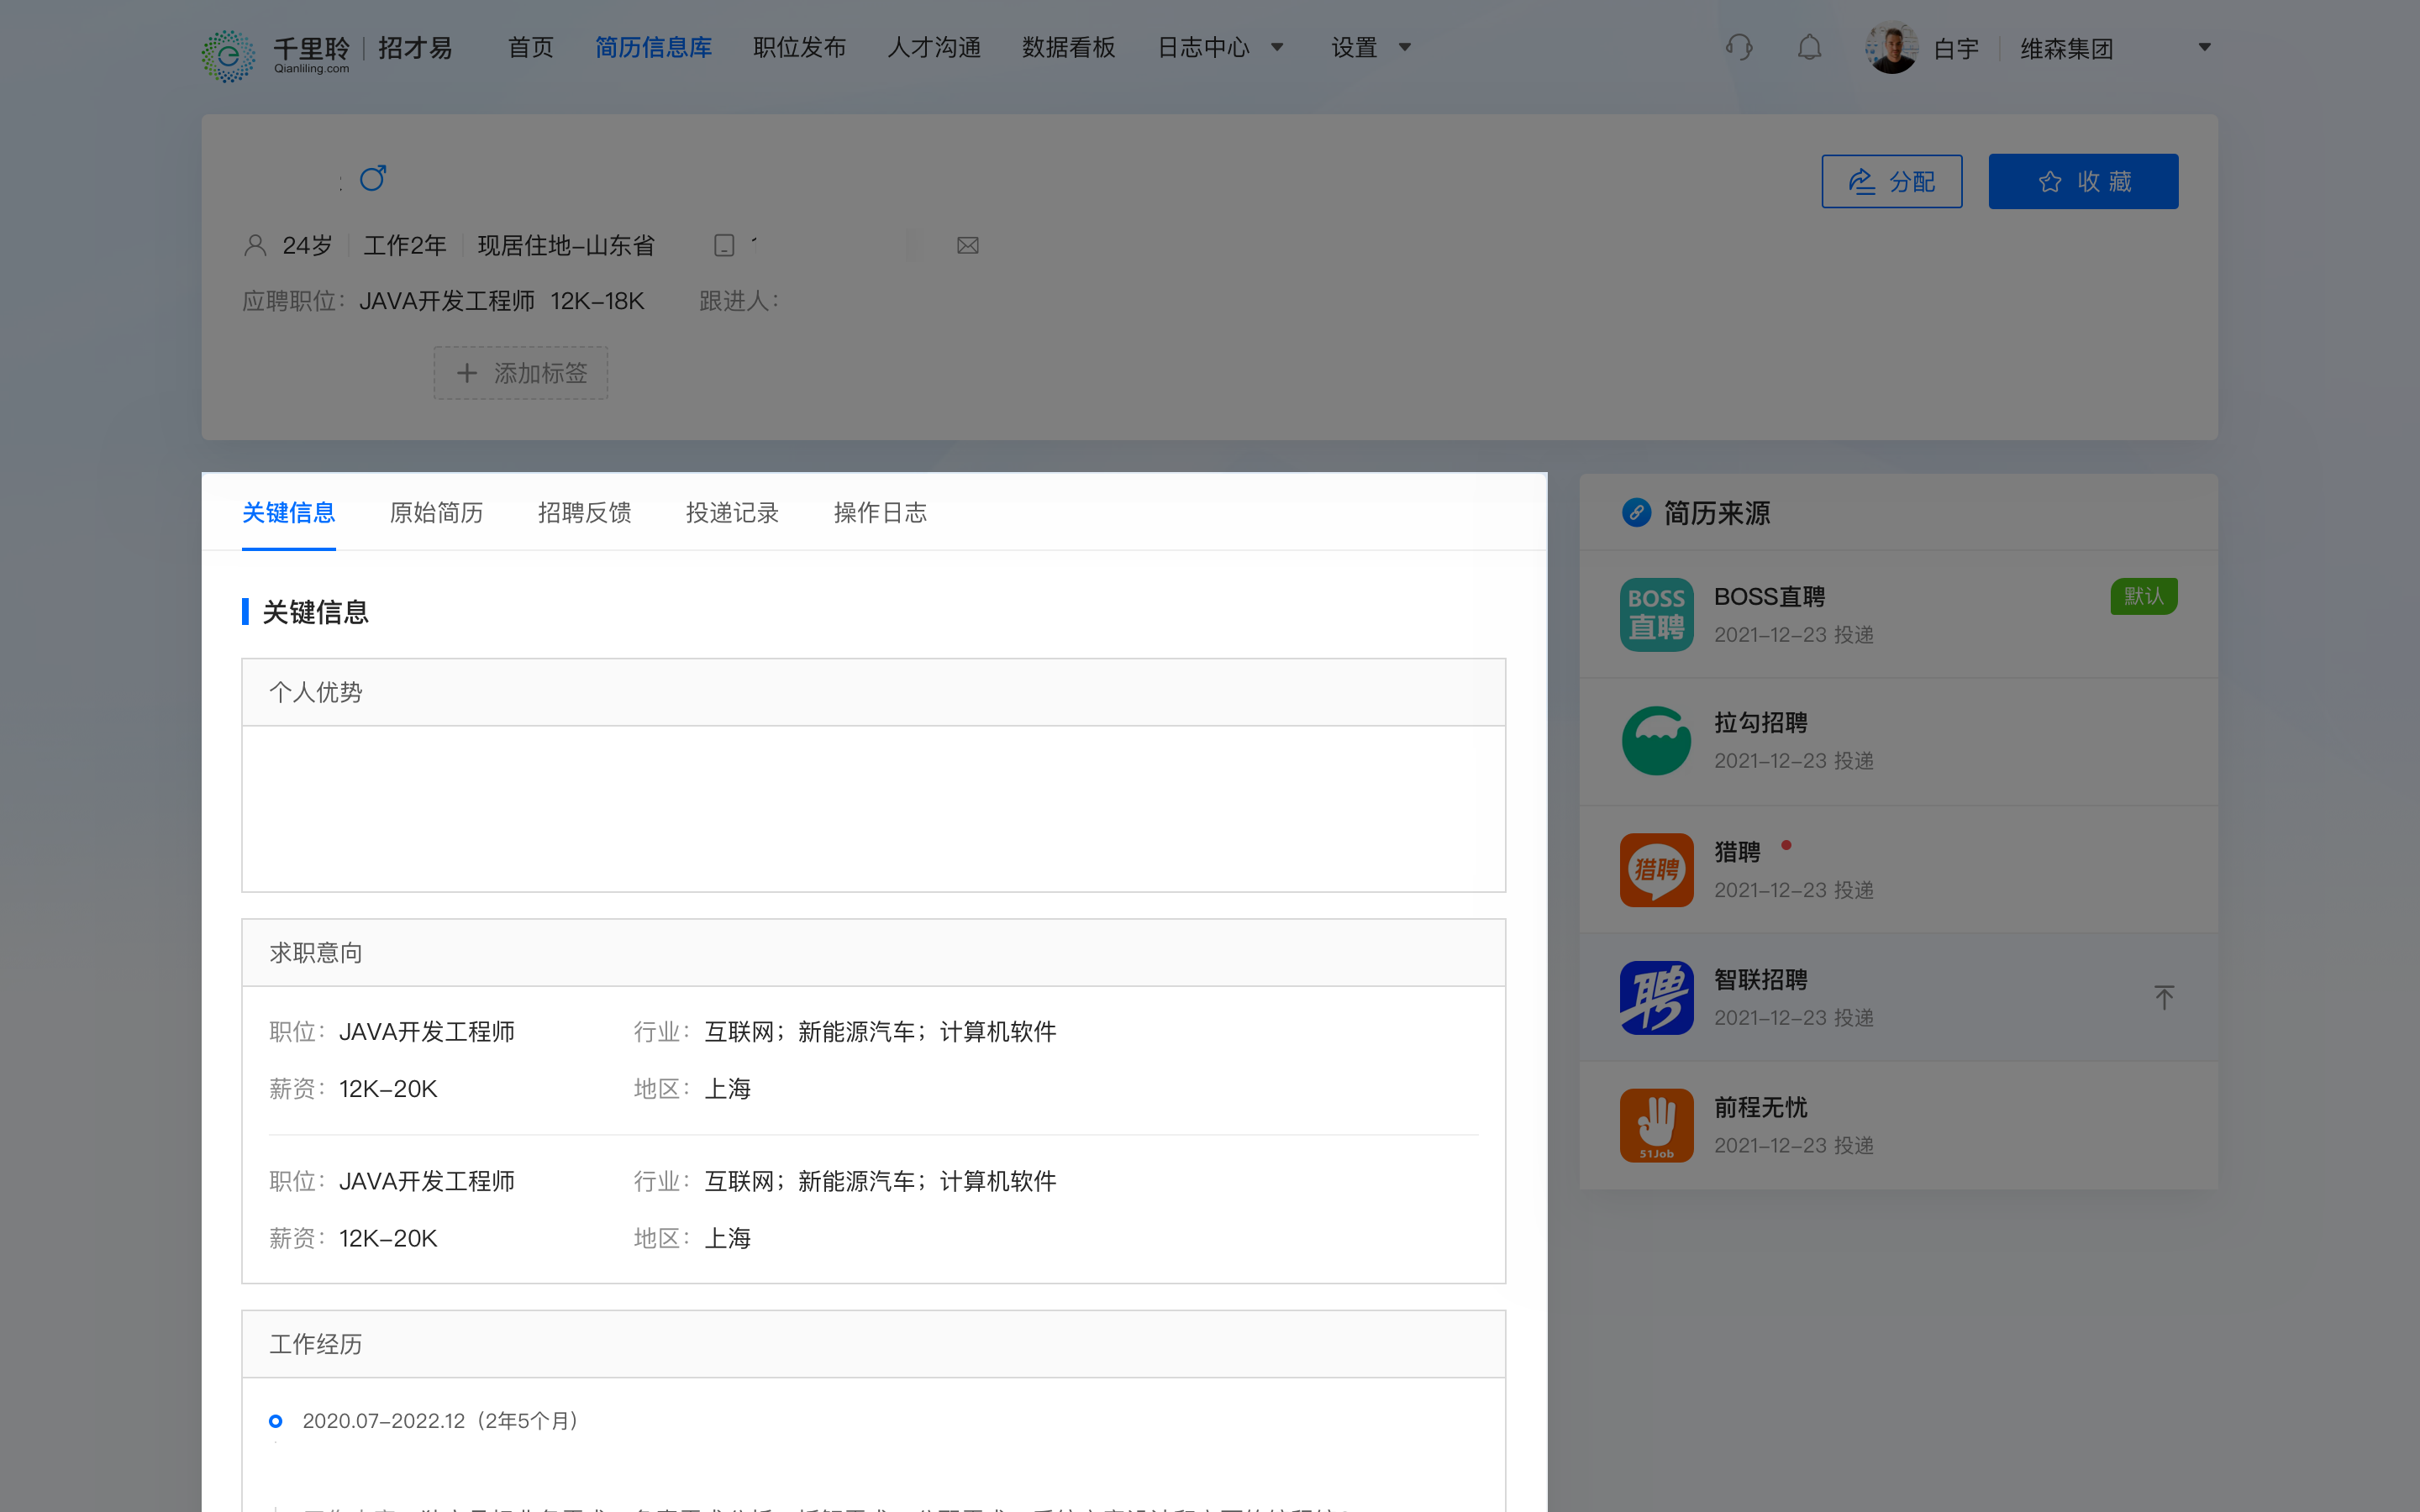Open customer service headset icon
The width and height of the screenshot is (2420, 1512).
tap(1739, 47)
